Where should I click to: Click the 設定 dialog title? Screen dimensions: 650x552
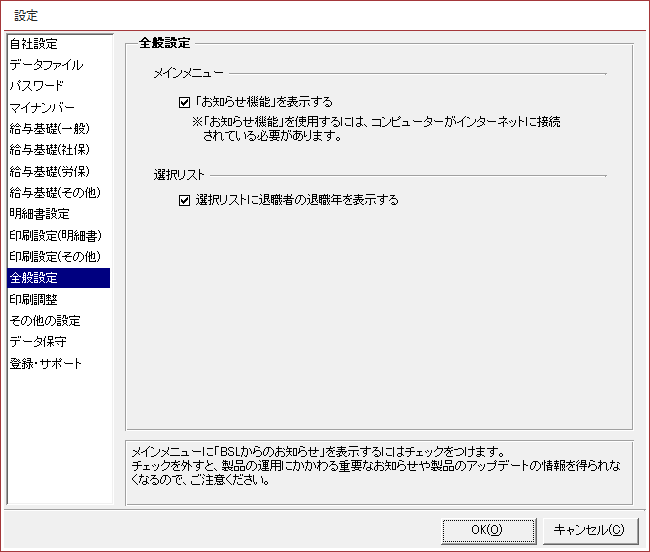pyautogui.click(x=26, y=16)
